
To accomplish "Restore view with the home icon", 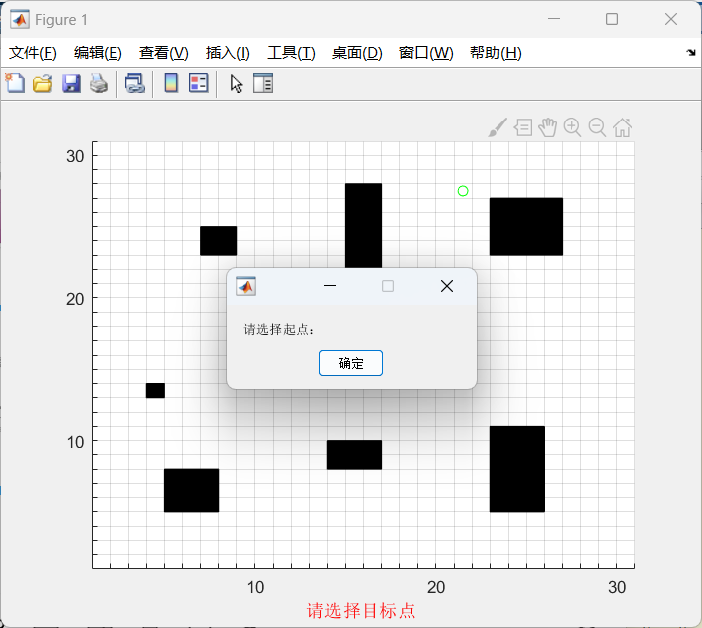I will coord(622,127).
